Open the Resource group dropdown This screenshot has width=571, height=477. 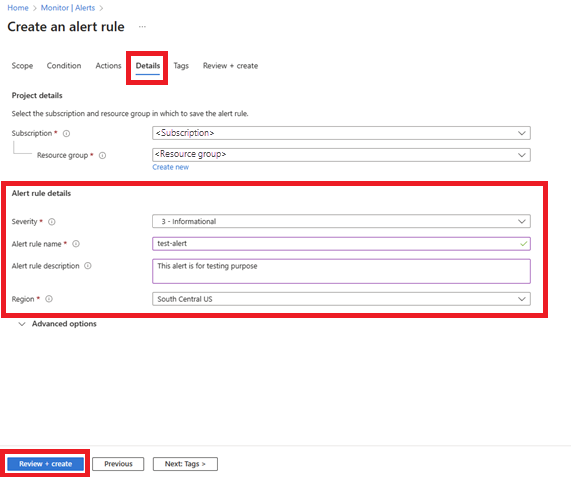coord(341,155)
